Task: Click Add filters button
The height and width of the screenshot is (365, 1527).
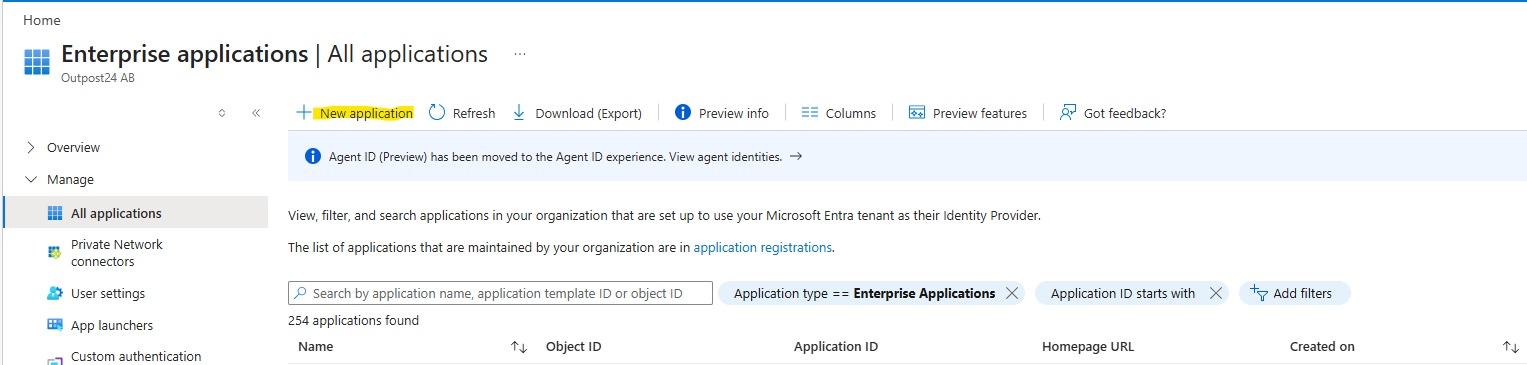Action: click(1294, 293)
